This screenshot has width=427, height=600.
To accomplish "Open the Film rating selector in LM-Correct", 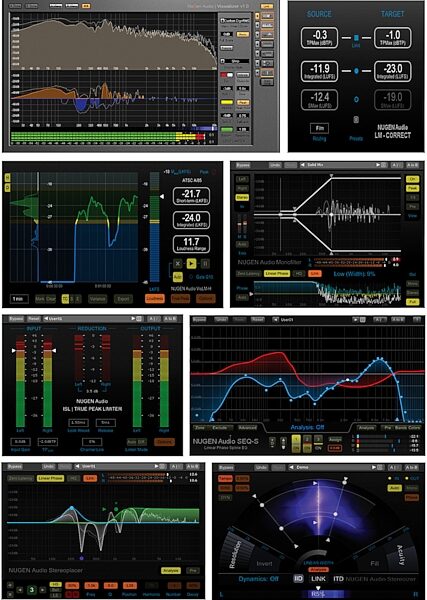I will click(x=319, y=128).
